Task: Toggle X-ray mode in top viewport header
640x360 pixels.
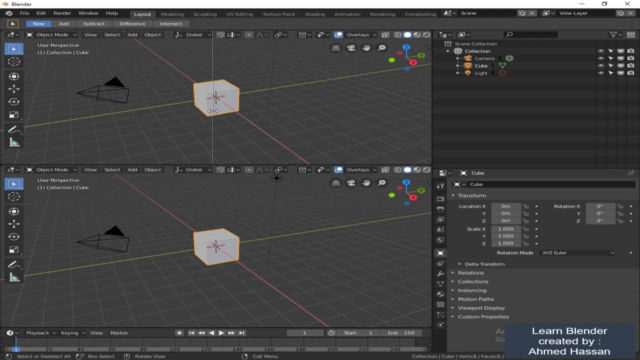Action: tap(385, 35)
